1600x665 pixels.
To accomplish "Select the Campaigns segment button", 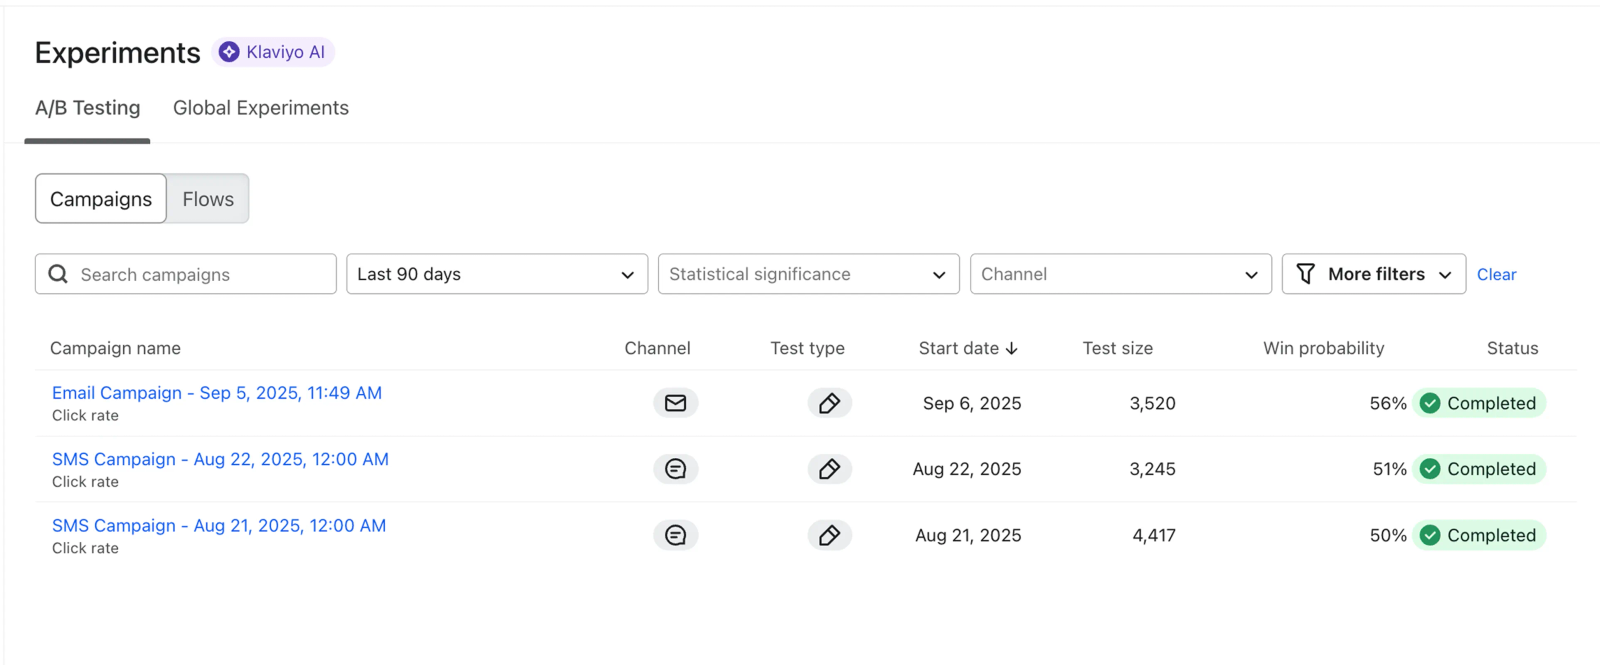I will point(101,199).
